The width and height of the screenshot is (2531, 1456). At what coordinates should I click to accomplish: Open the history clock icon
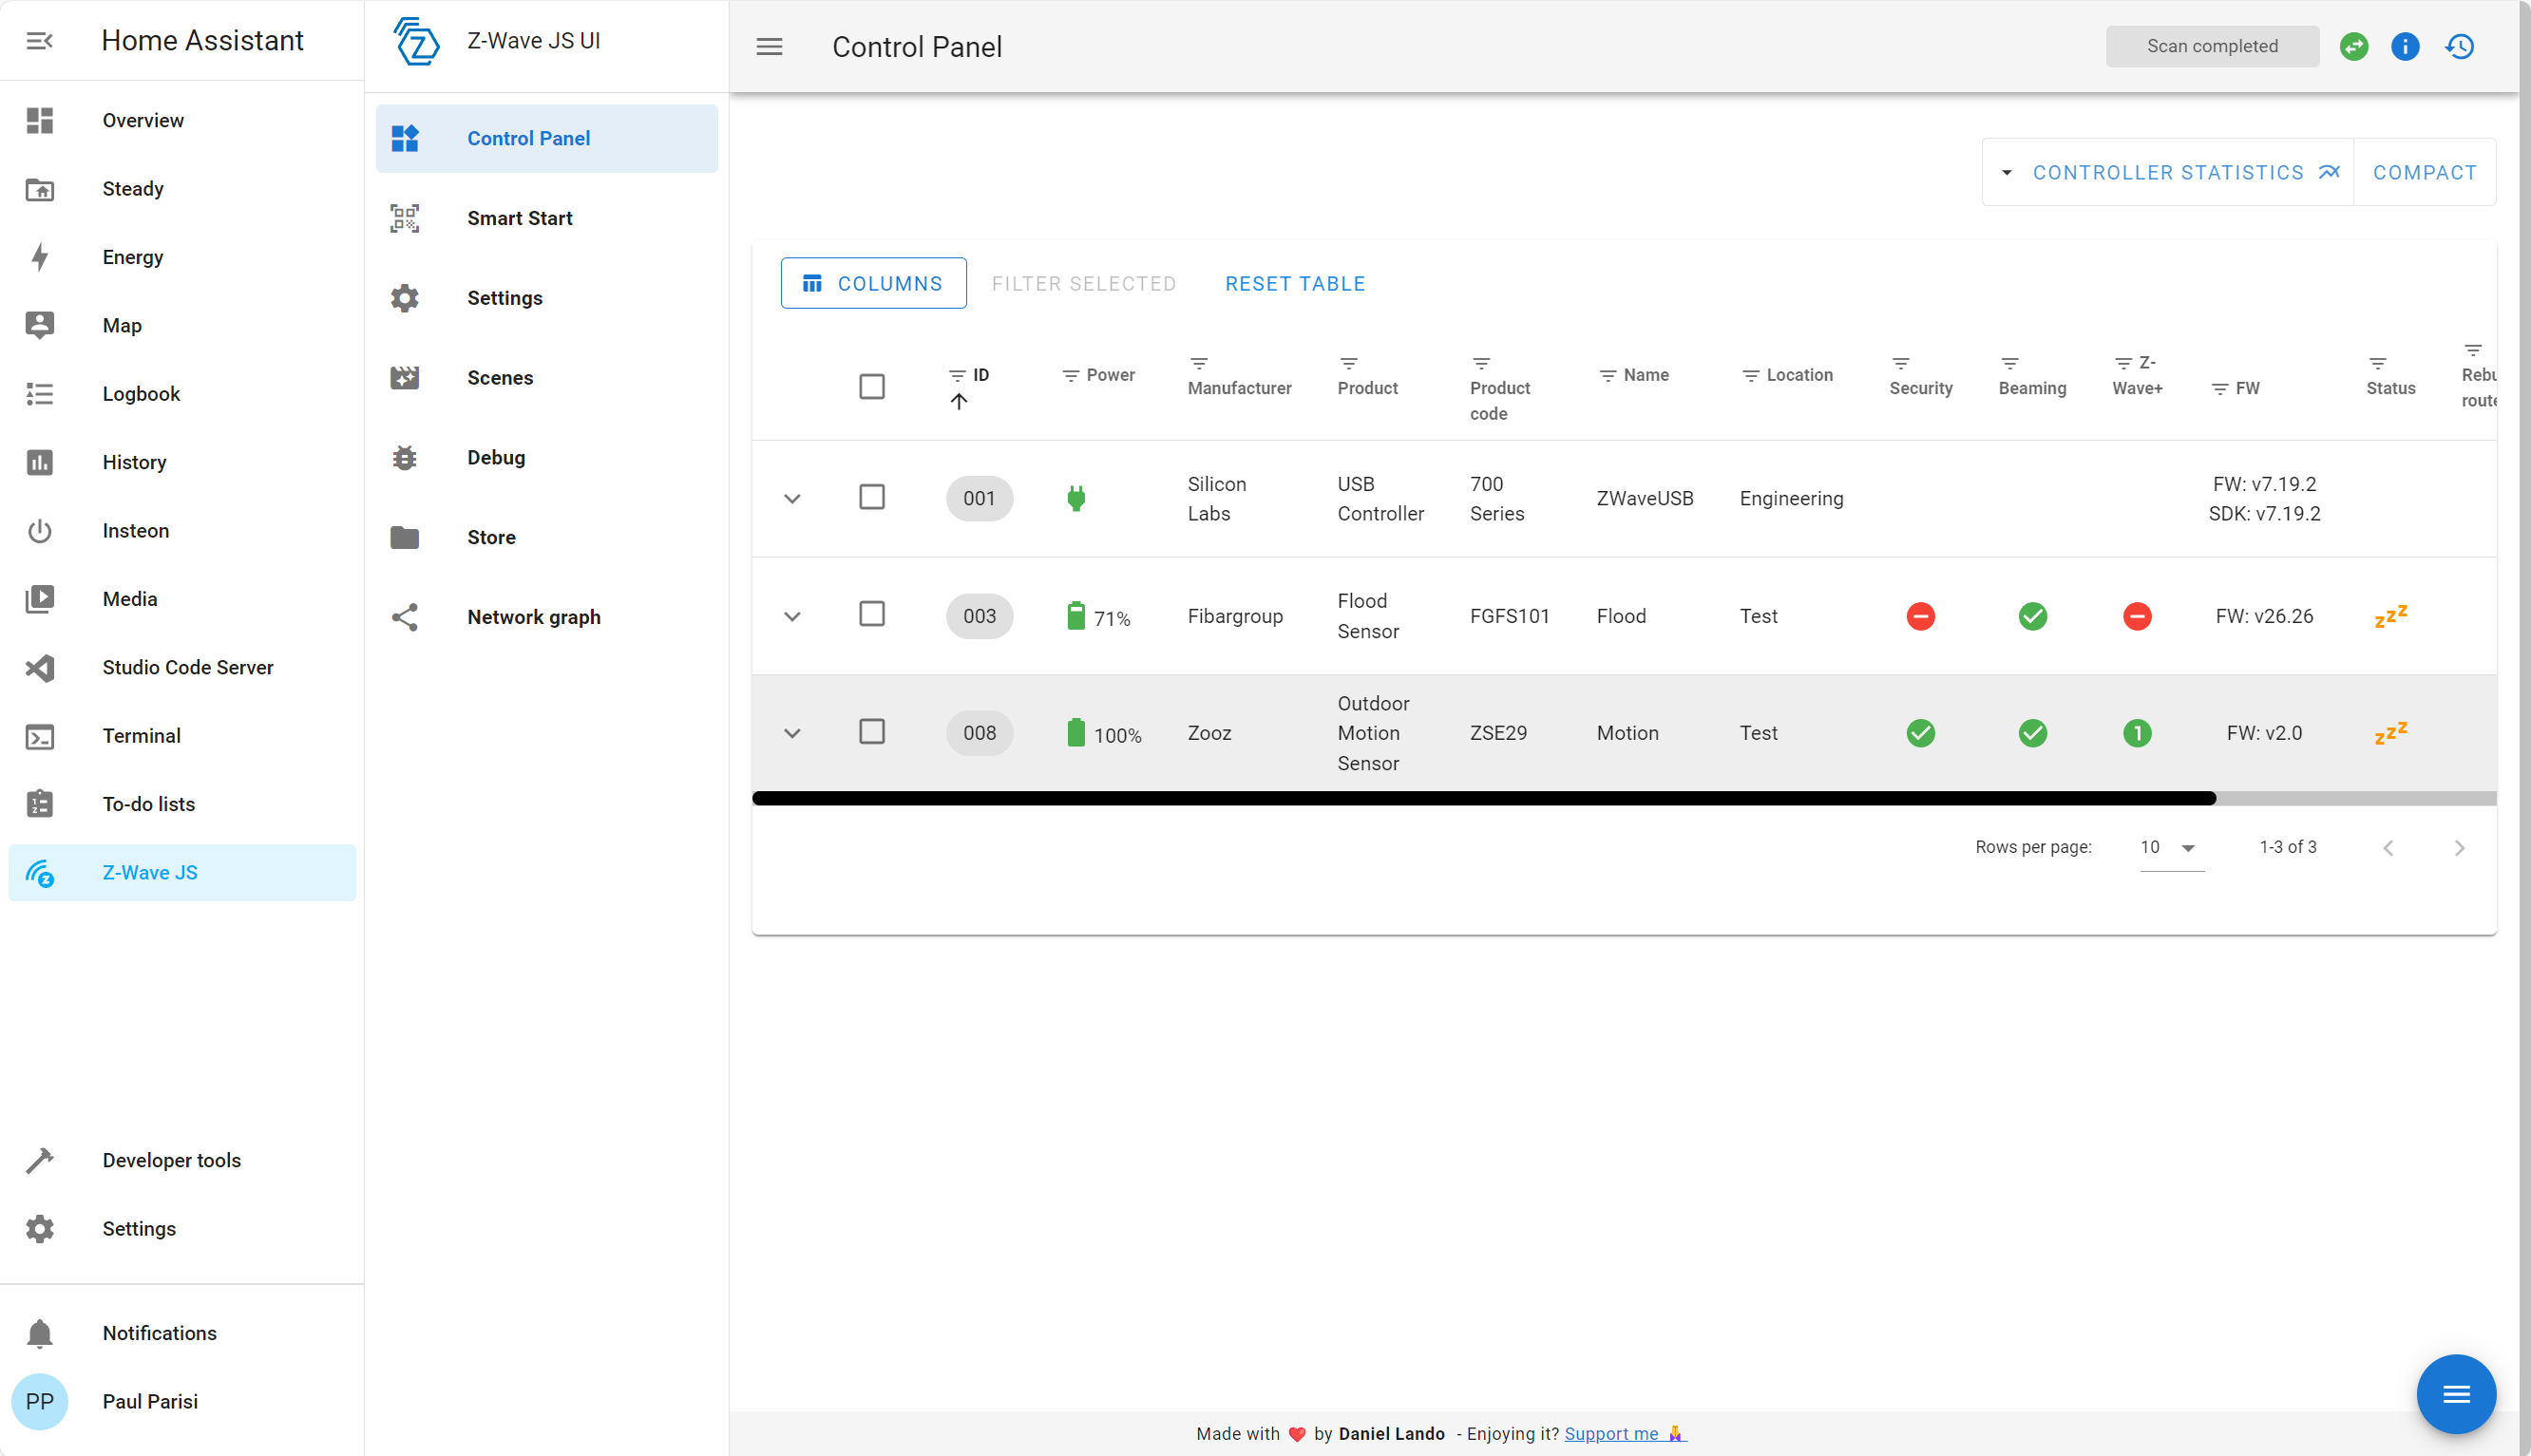coord(2460,47)
